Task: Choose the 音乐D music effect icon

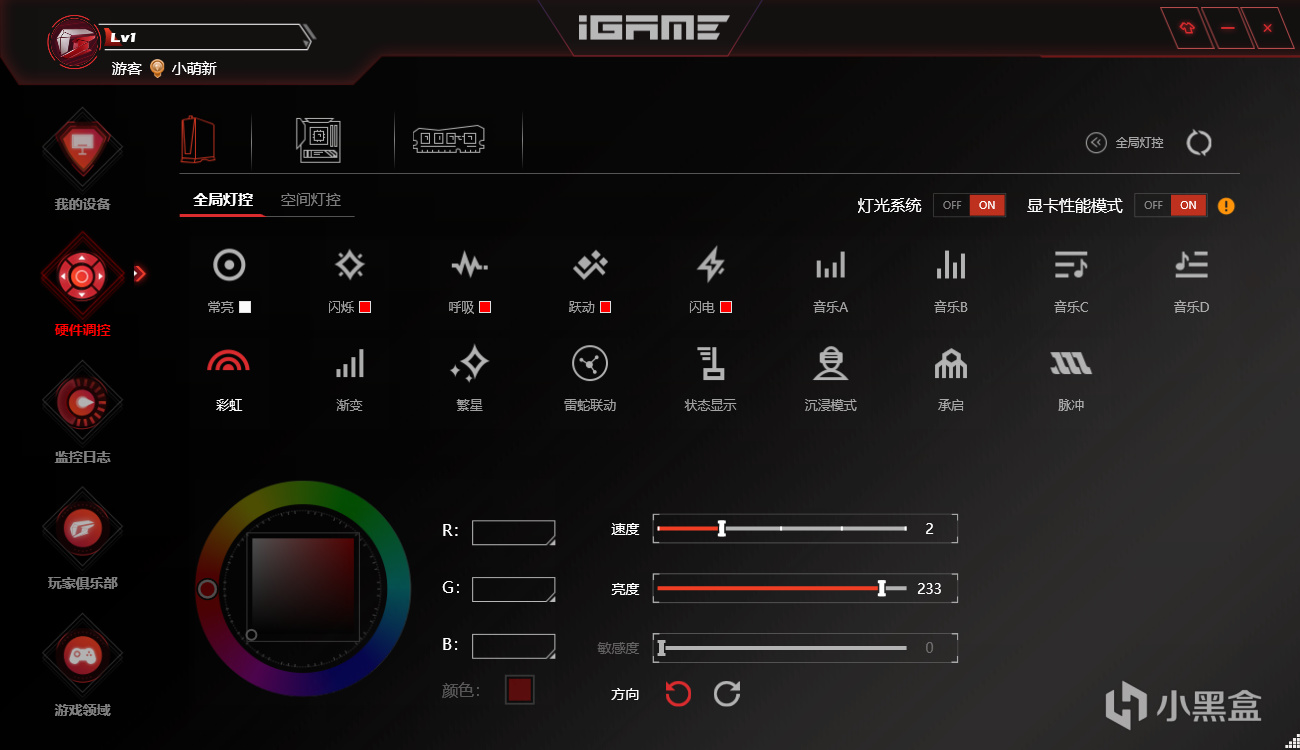Action: point(1191,265)
